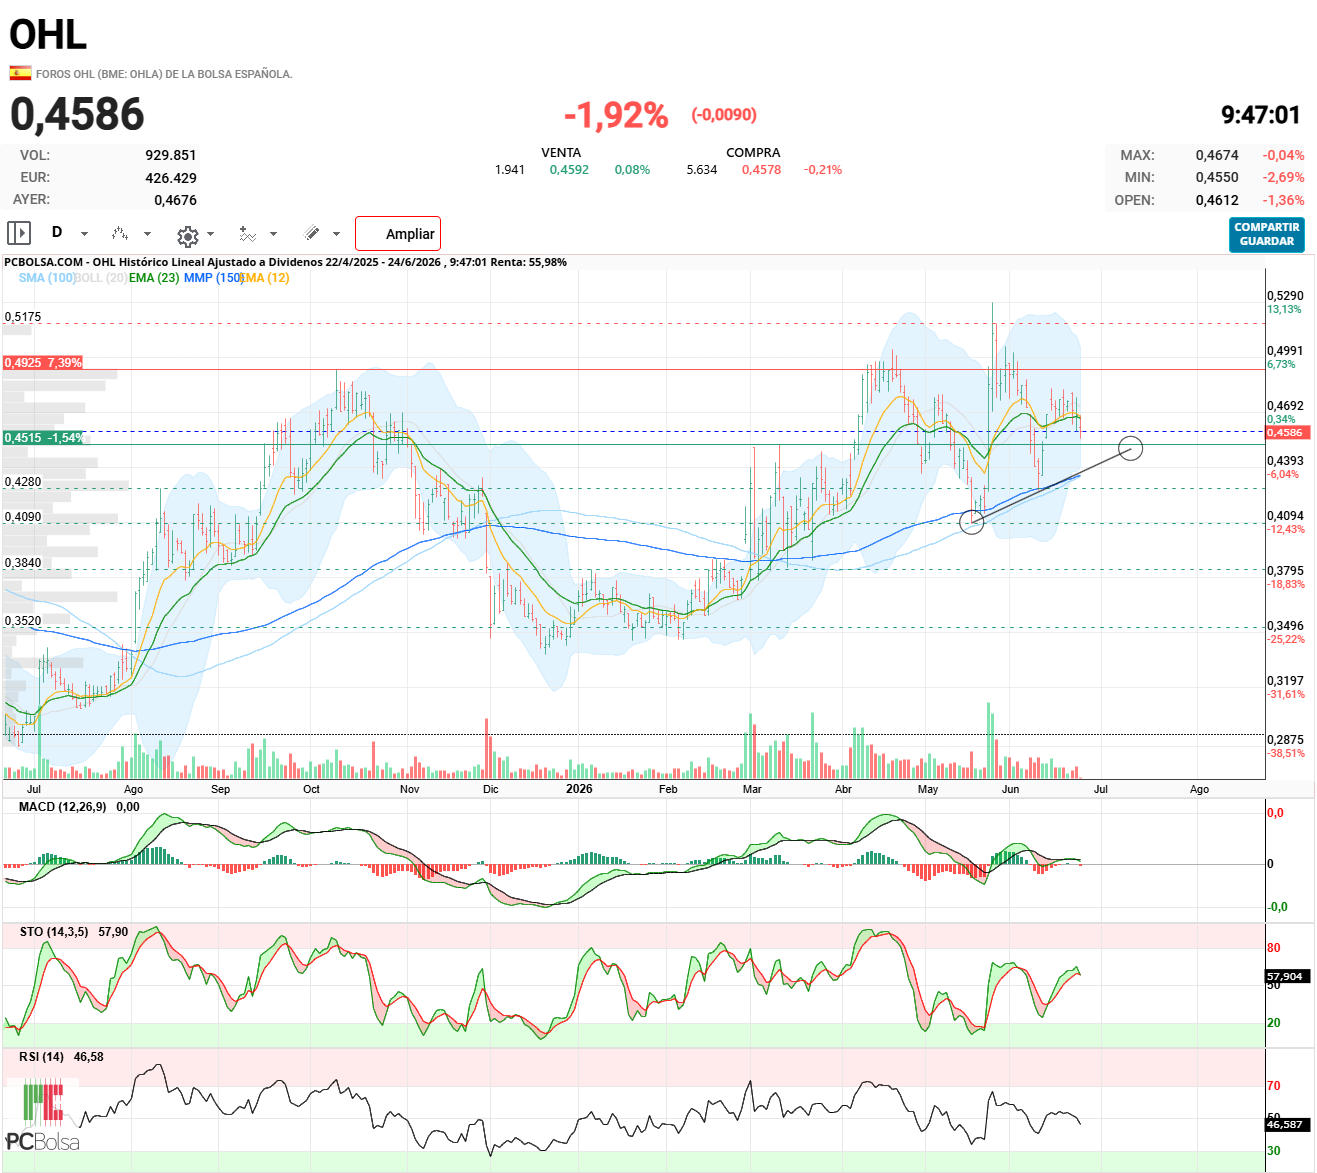Click the OPEN value 0,4612
The height and width of the screenshot is (1173, 1317).
(1217, 200)
